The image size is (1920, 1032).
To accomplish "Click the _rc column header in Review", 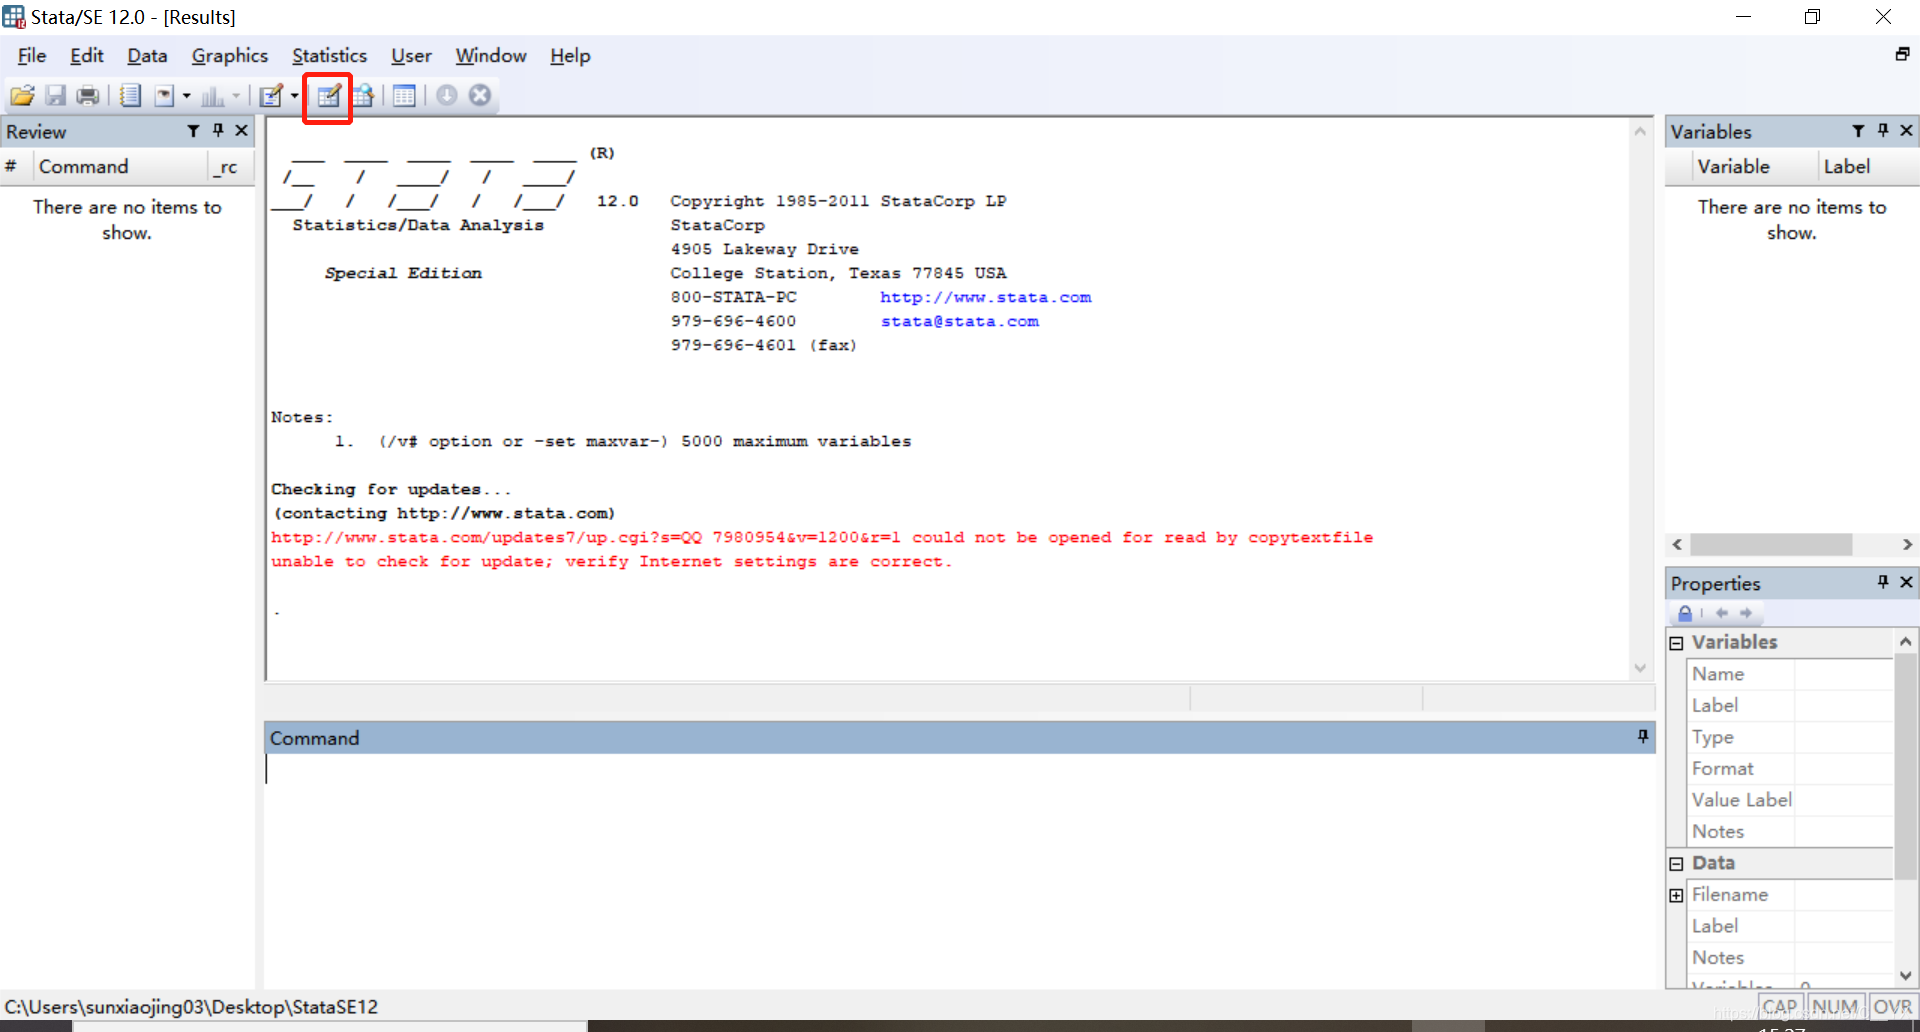I will click(x=230, y=167).
